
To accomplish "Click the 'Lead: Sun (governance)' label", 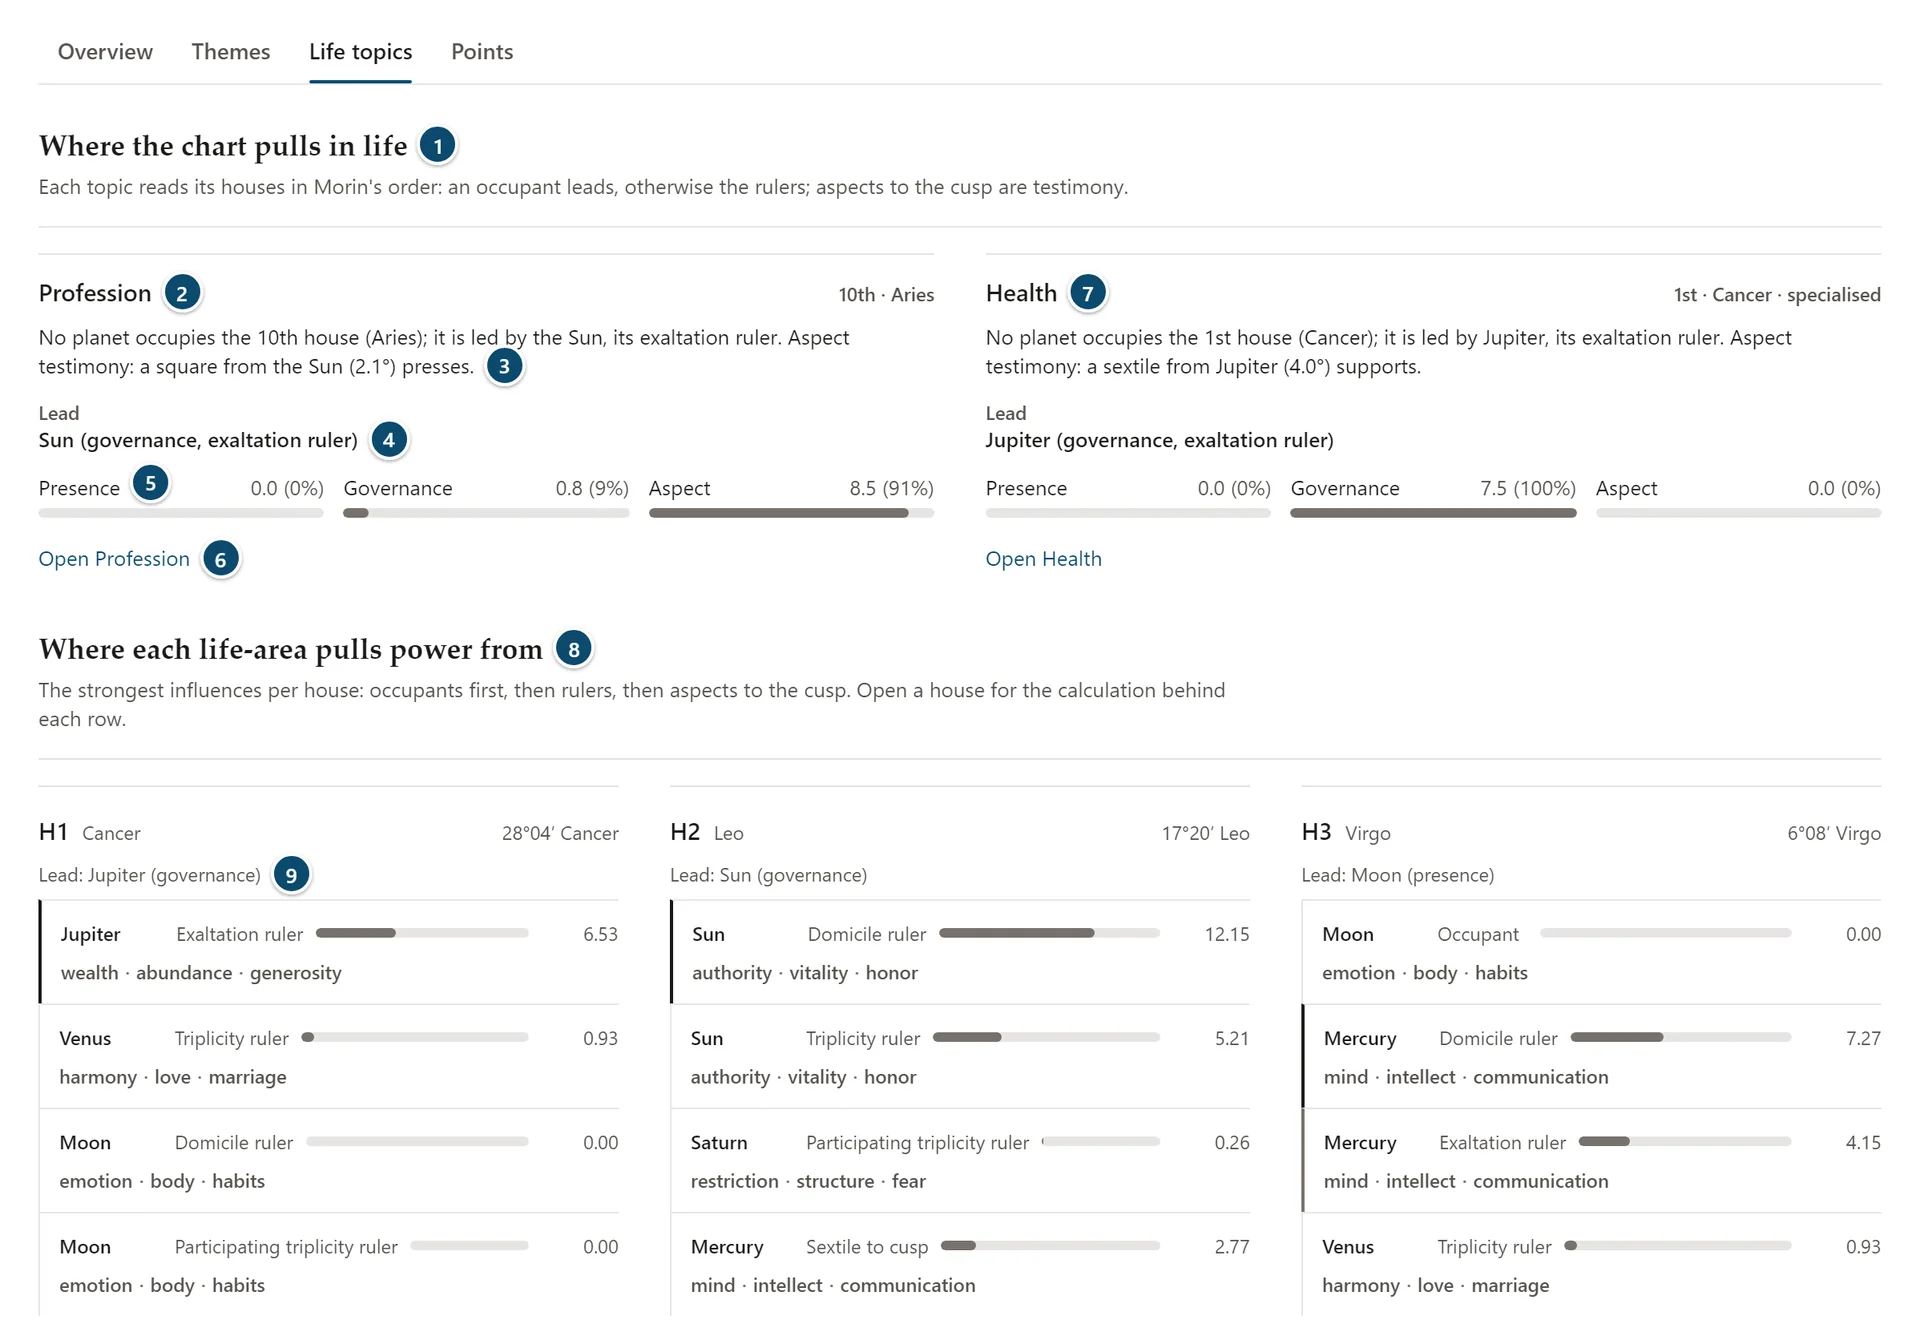I will click(768, 875).
